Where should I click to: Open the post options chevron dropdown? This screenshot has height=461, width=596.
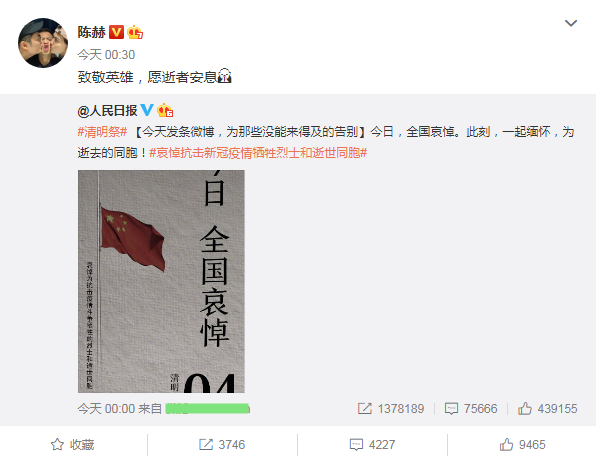pos(571,23)
